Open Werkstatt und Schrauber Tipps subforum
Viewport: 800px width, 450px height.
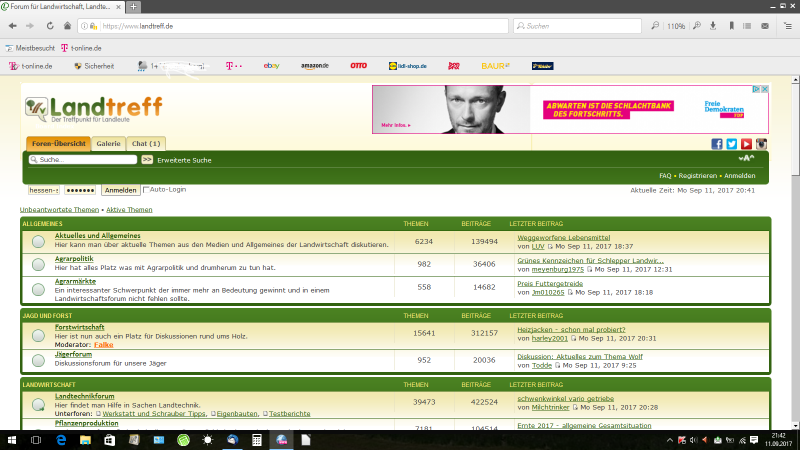click(x=154, y=414)
